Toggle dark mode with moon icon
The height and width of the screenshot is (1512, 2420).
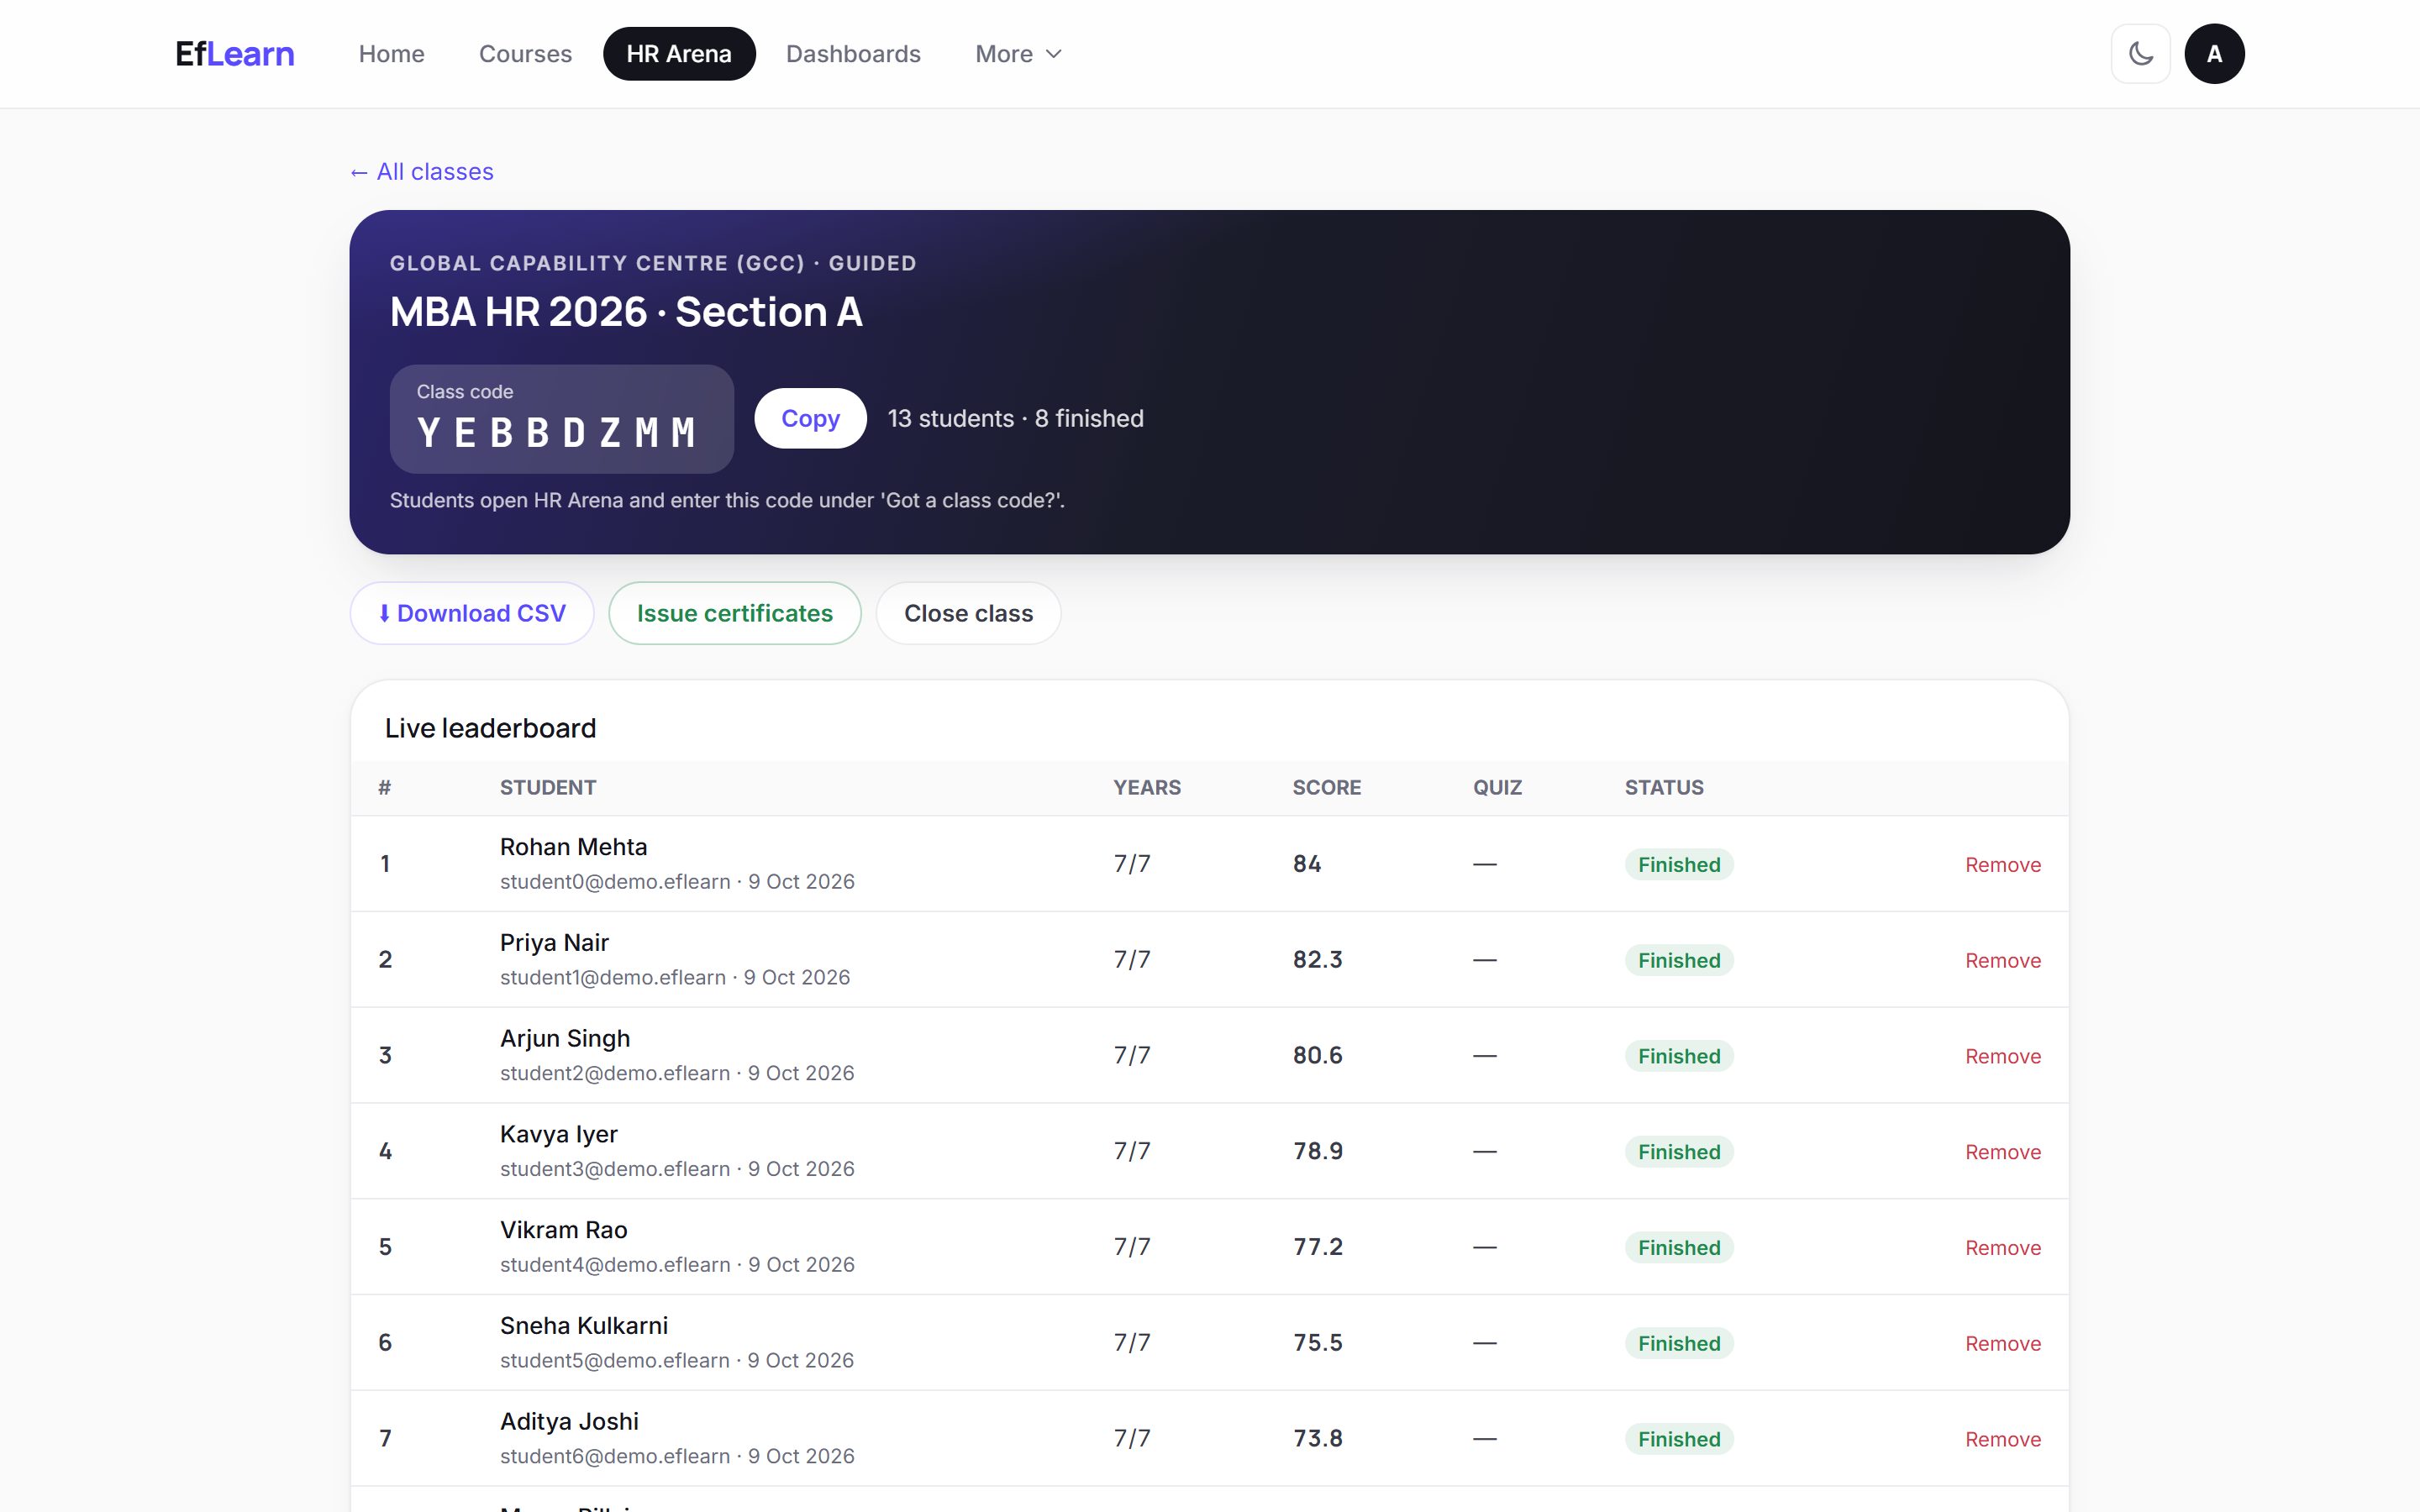[2140, 54]
